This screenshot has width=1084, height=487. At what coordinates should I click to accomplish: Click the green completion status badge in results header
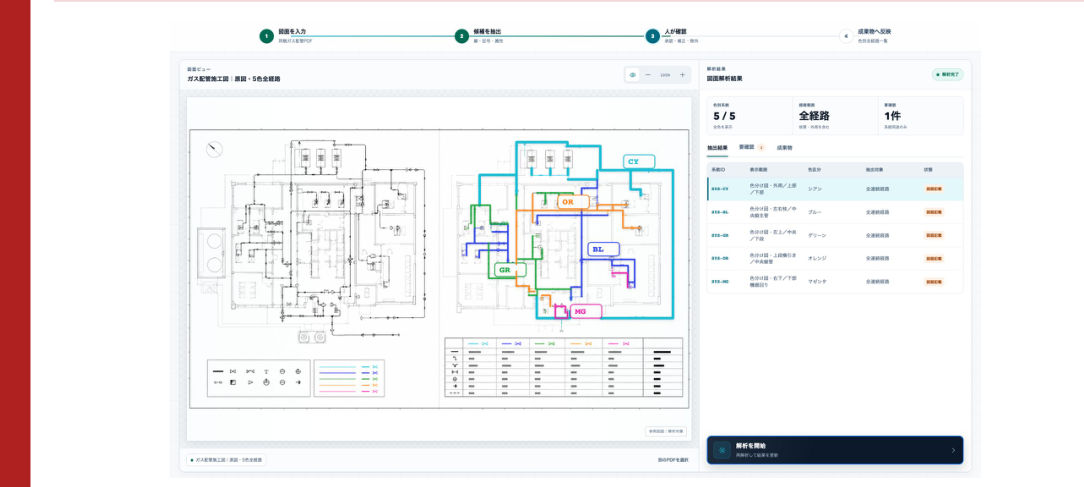tap(947, 75)
